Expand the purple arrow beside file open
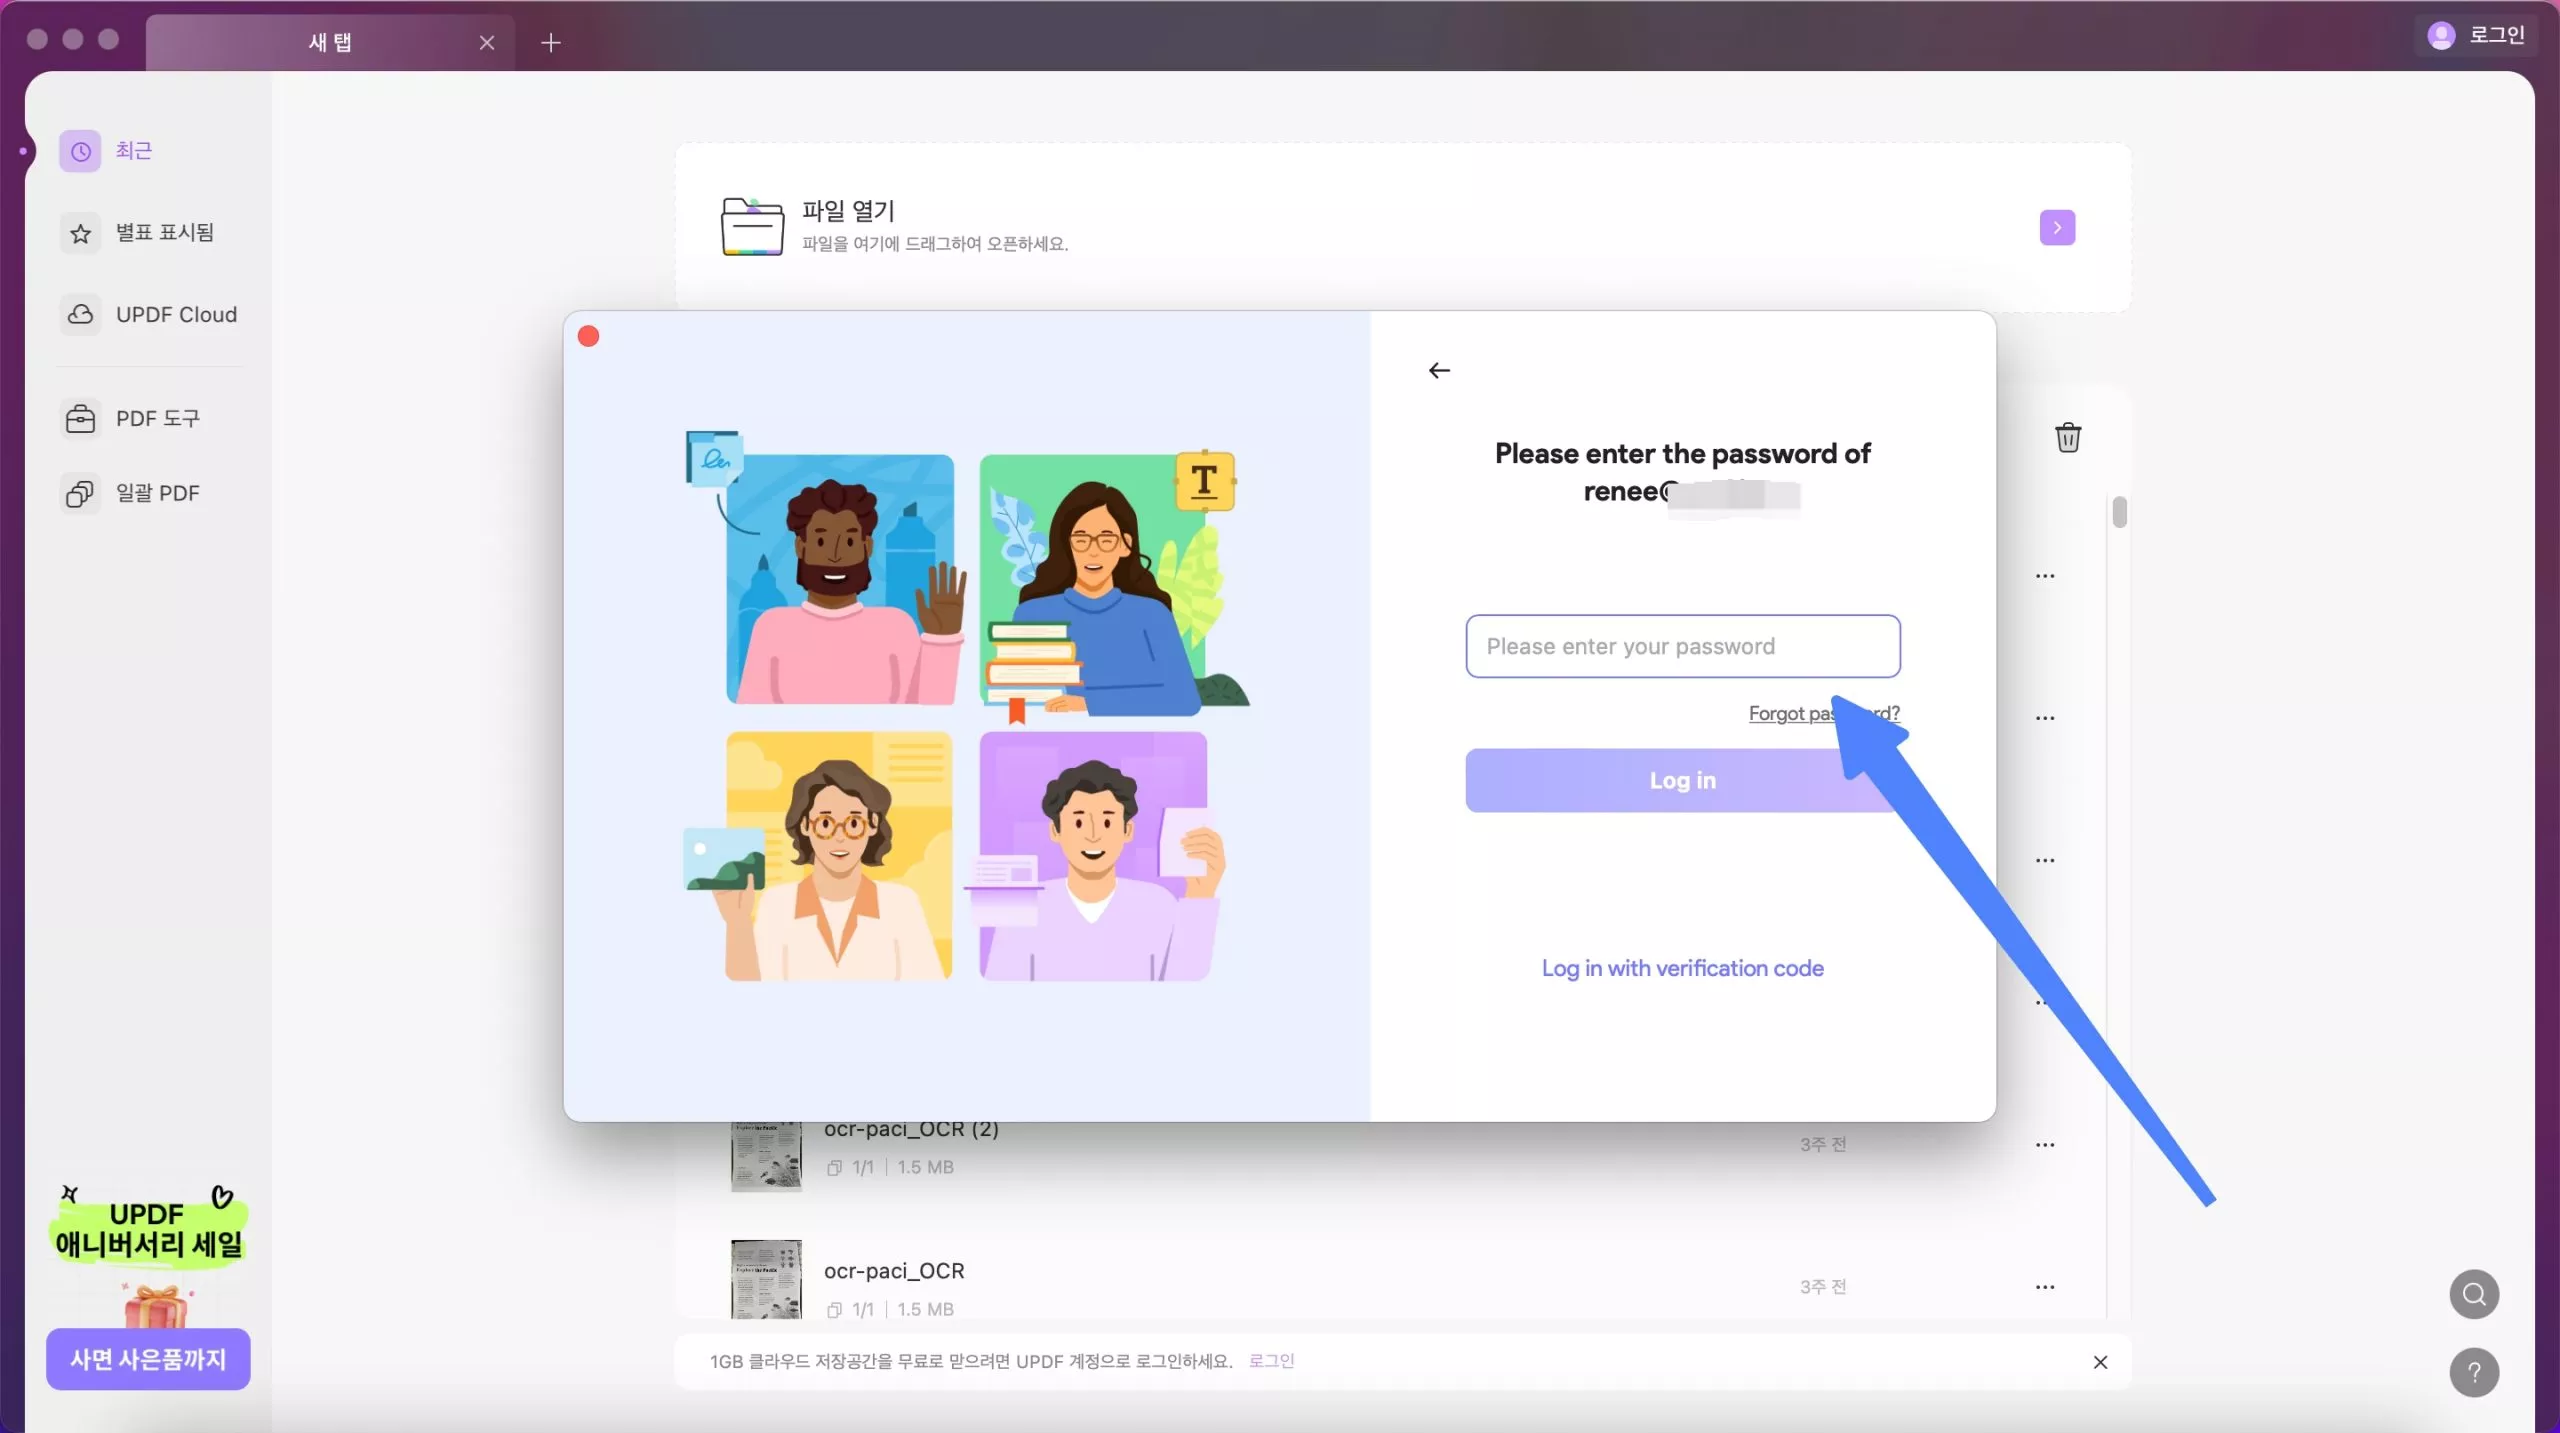The height and width of the screenshot is (1433, 2560). tap(2057, 228)
